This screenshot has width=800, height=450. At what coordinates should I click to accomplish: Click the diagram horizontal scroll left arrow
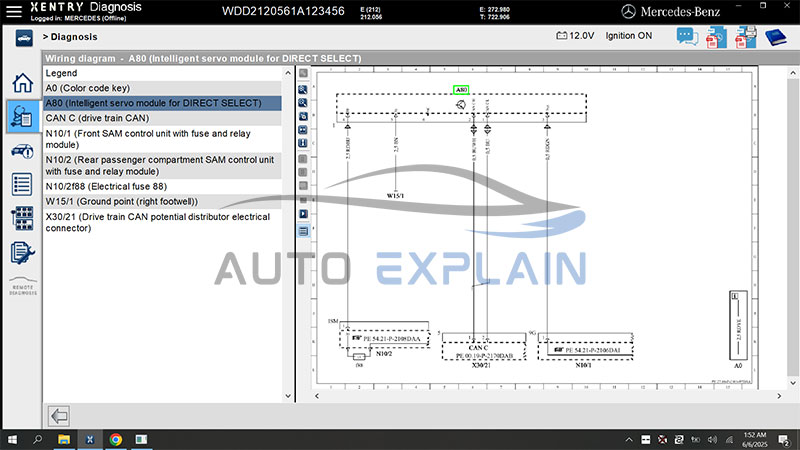[x=317, y=396]
